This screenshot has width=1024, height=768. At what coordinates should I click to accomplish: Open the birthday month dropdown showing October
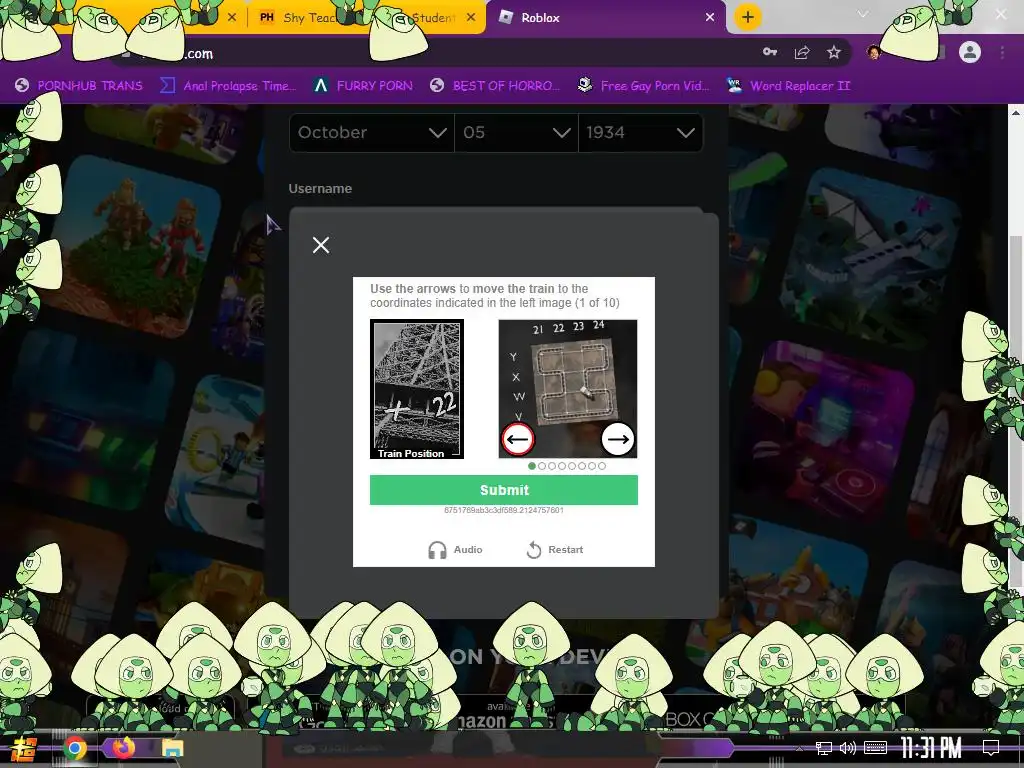click(372, 133)
